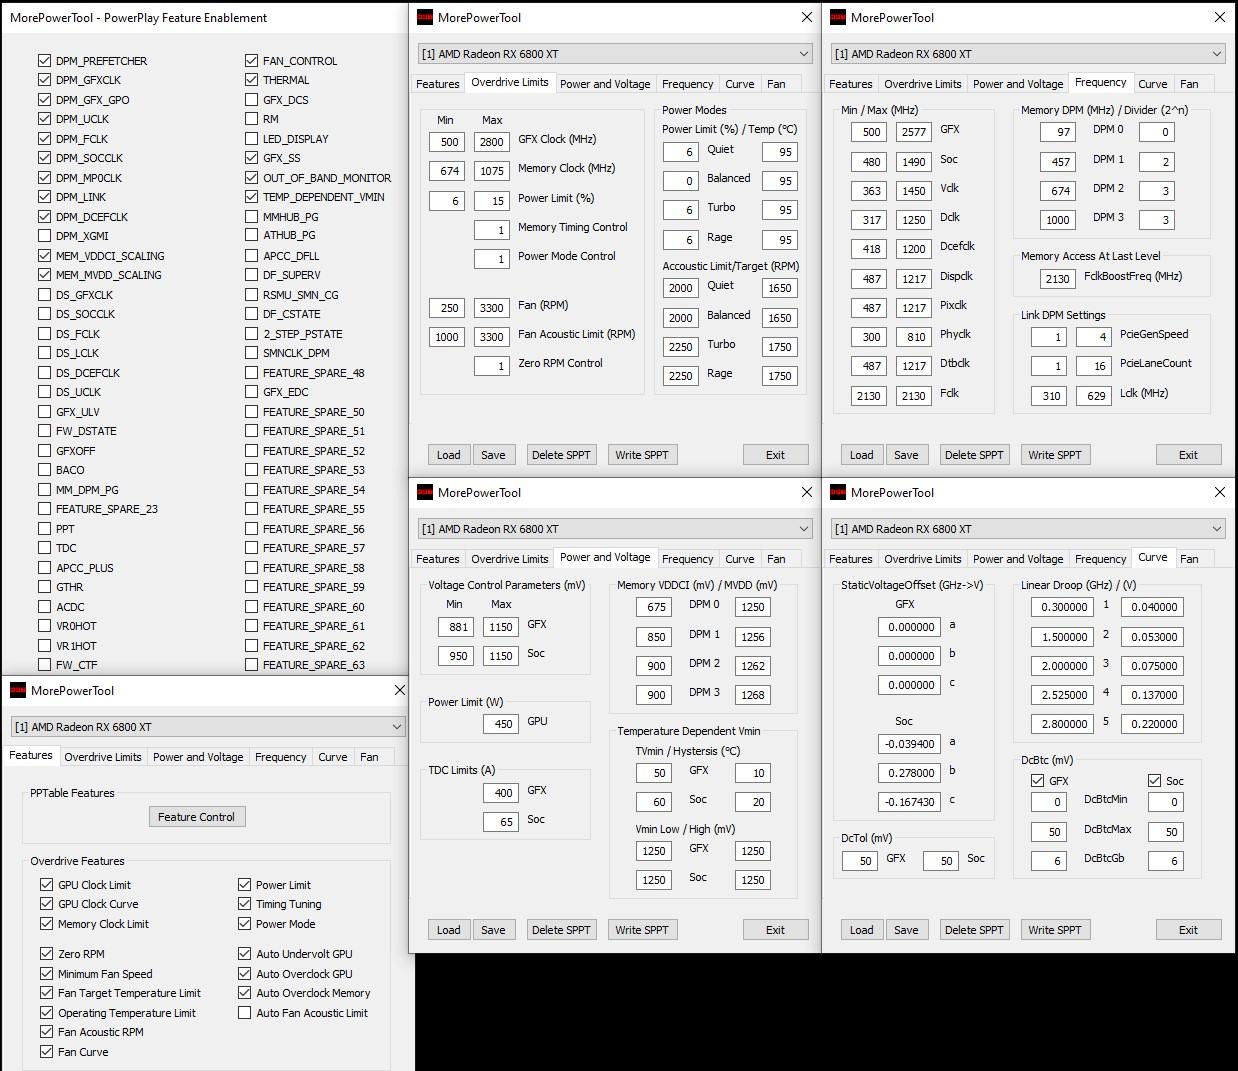Image resolution: width=1238 pixels, height=1071 pixels.
Task: Click the FclkBoostFreq field
Action: 1057,279
